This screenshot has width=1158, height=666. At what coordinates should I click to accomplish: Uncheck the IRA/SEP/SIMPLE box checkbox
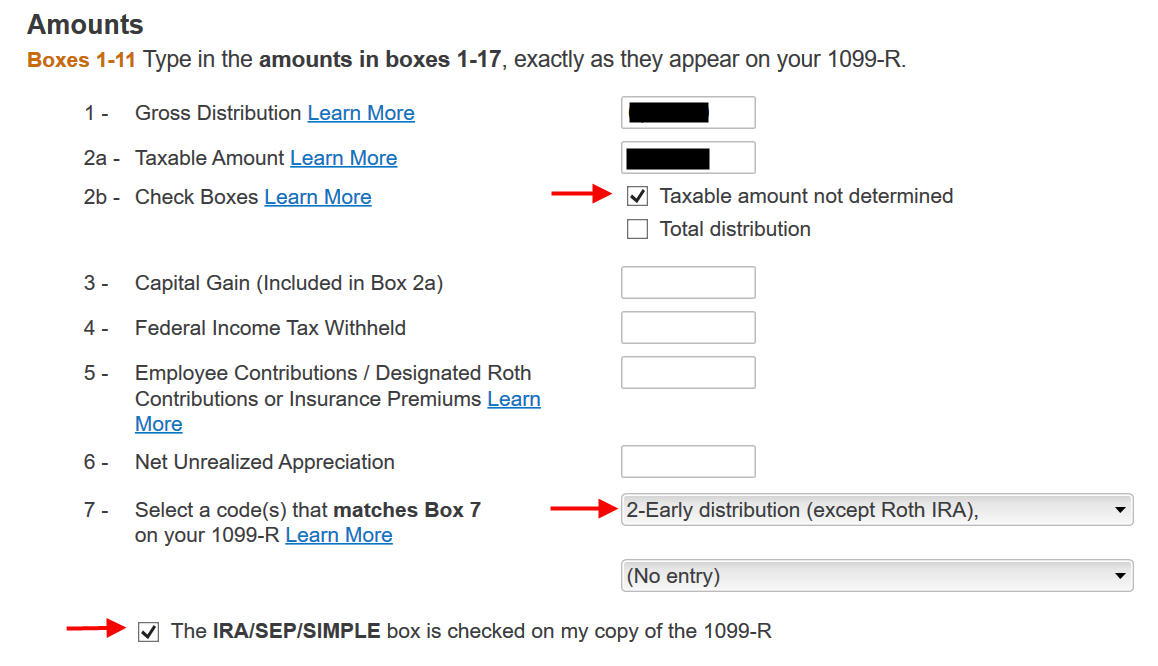click(x=147, y=631)
